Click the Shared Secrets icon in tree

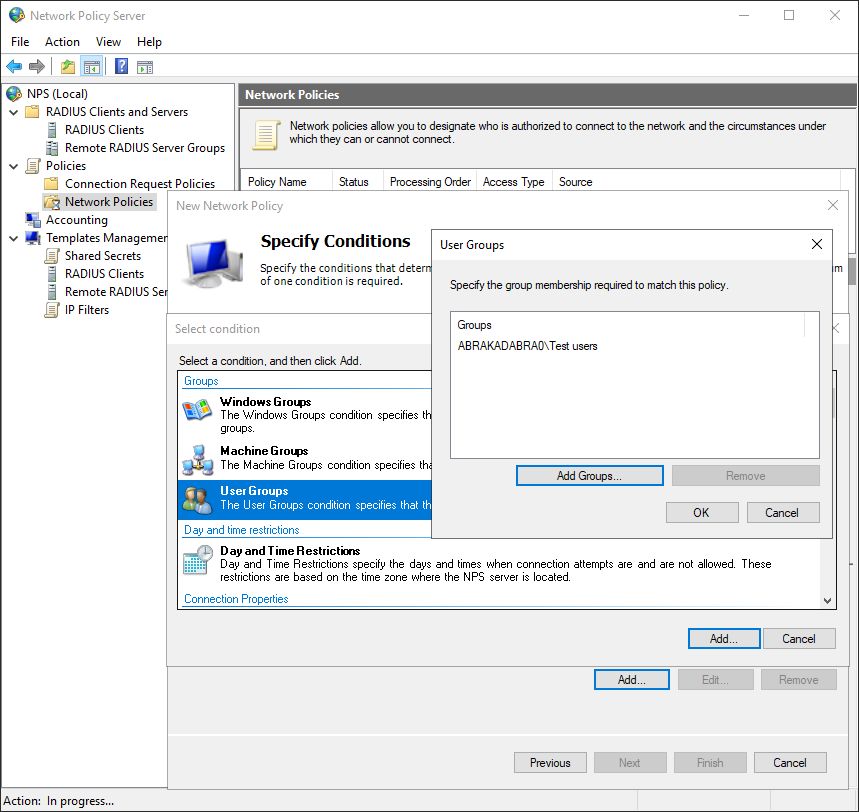pyautogui.click(x=52, y=256)
